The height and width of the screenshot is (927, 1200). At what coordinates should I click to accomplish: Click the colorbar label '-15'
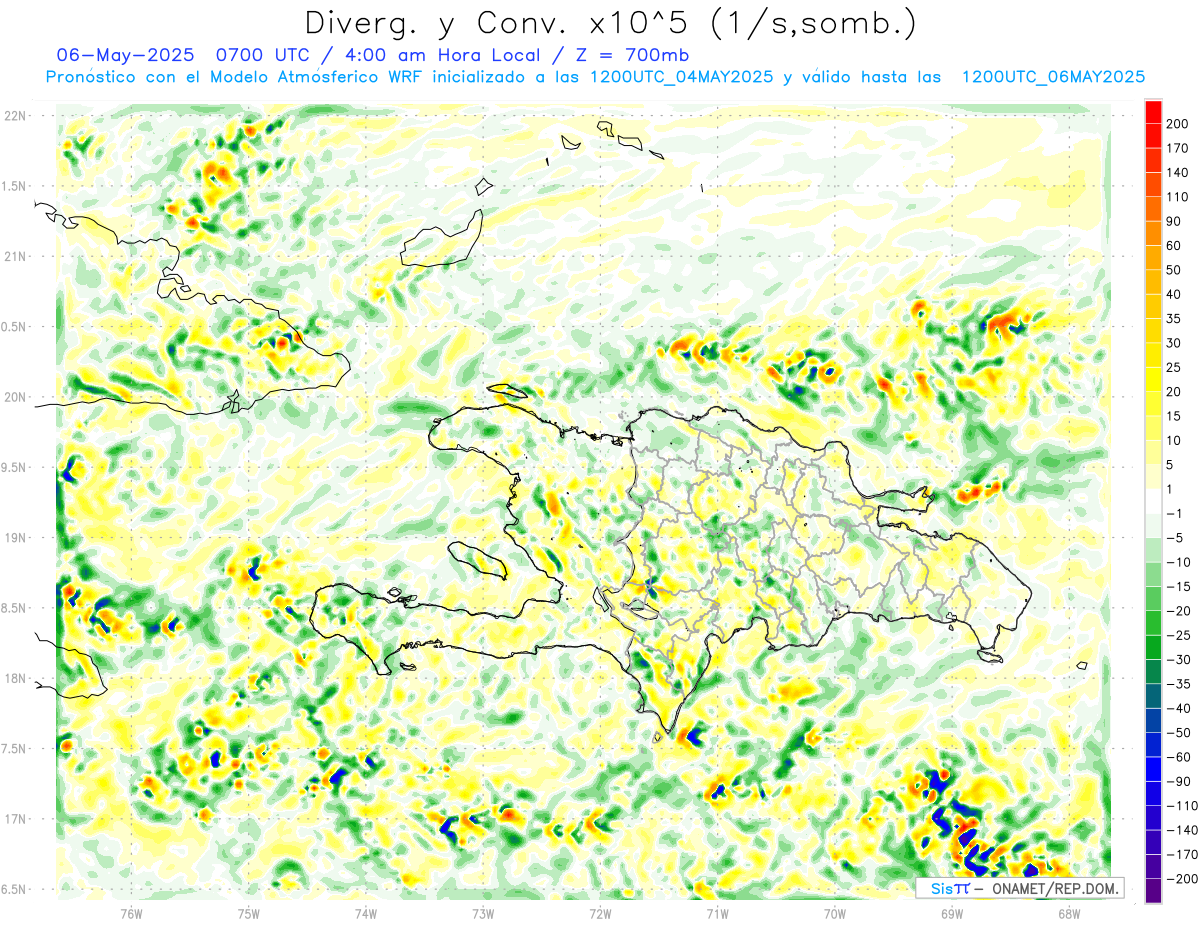pos(1178,586)
